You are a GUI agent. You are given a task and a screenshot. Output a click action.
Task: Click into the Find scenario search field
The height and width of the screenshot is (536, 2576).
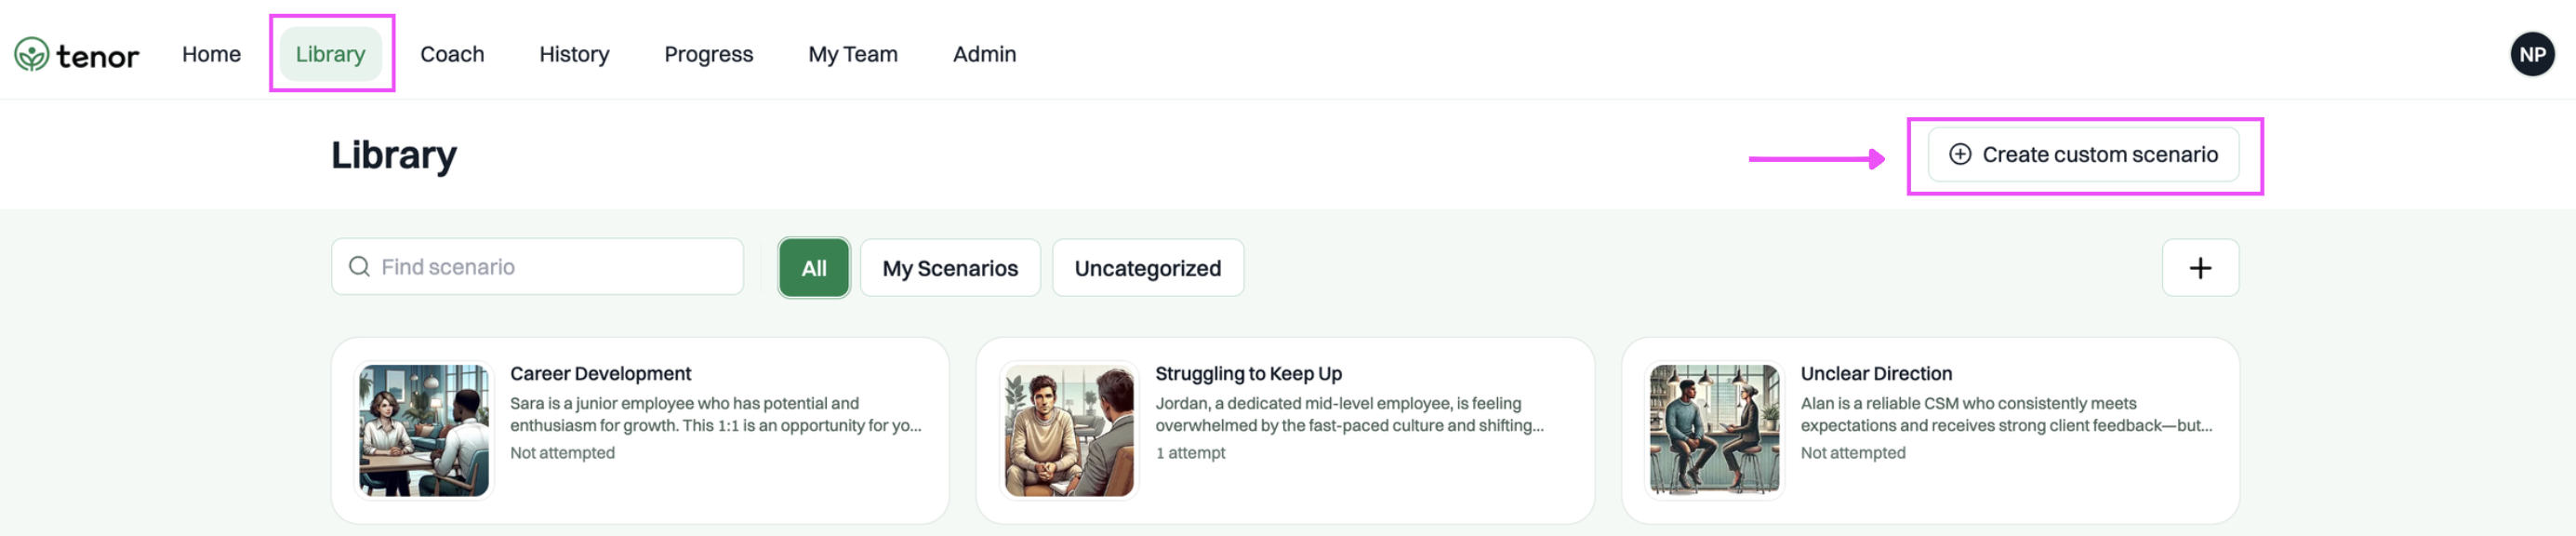pos(537,267)
